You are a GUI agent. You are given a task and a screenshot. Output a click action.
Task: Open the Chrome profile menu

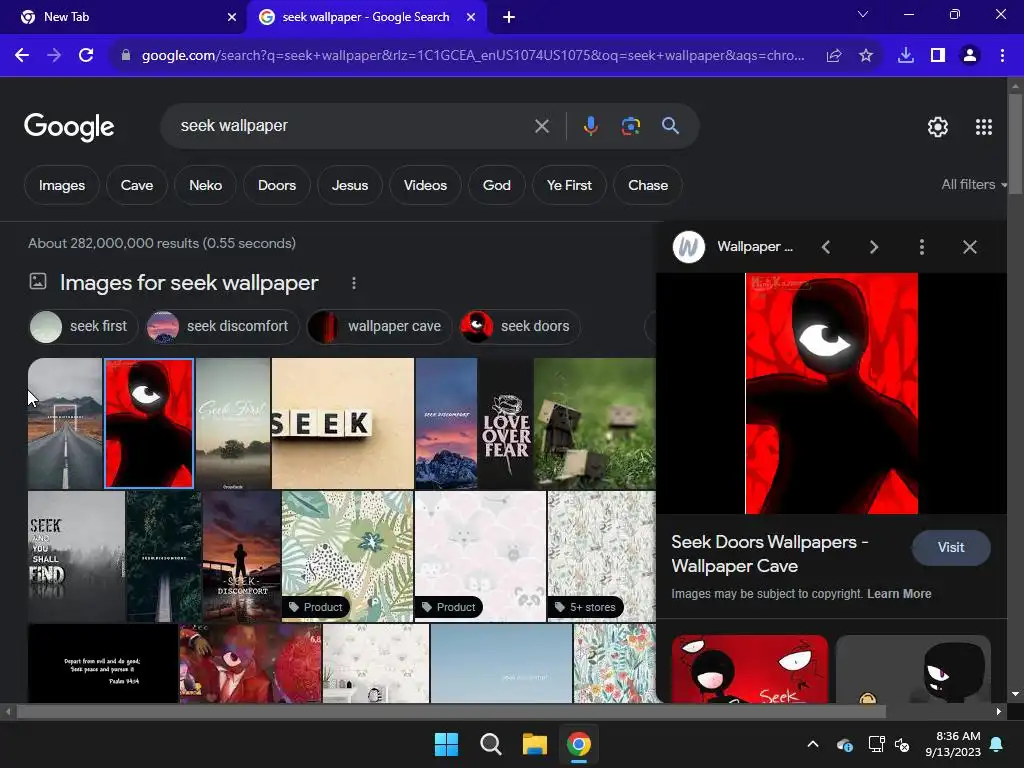click(x=970, y=56)
